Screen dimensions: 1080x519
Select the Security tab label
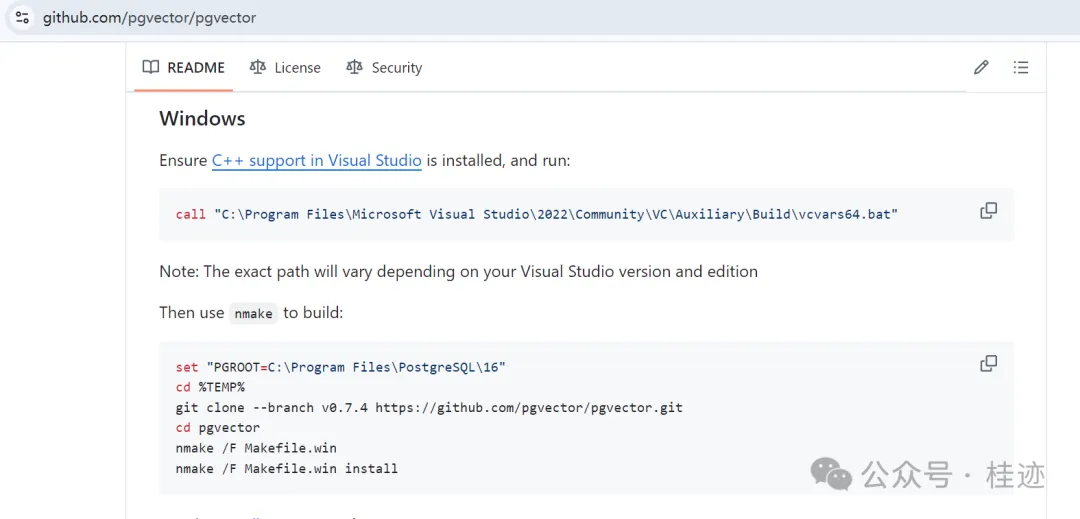(x=397, y=68)
